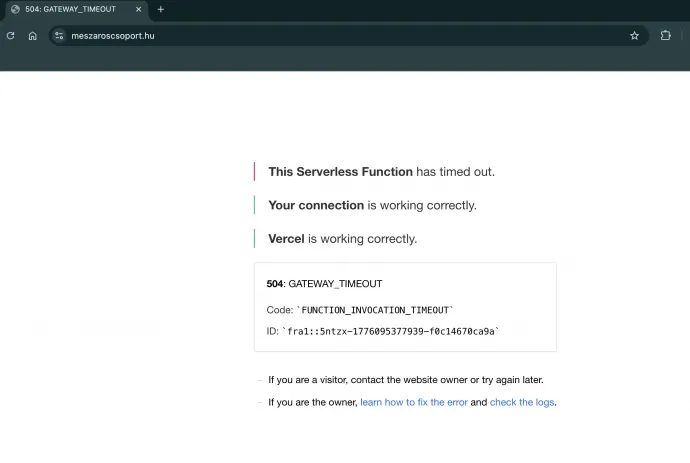
Task: Go to the browser home page
Action: pyautogui.click(x=32, y=35)
